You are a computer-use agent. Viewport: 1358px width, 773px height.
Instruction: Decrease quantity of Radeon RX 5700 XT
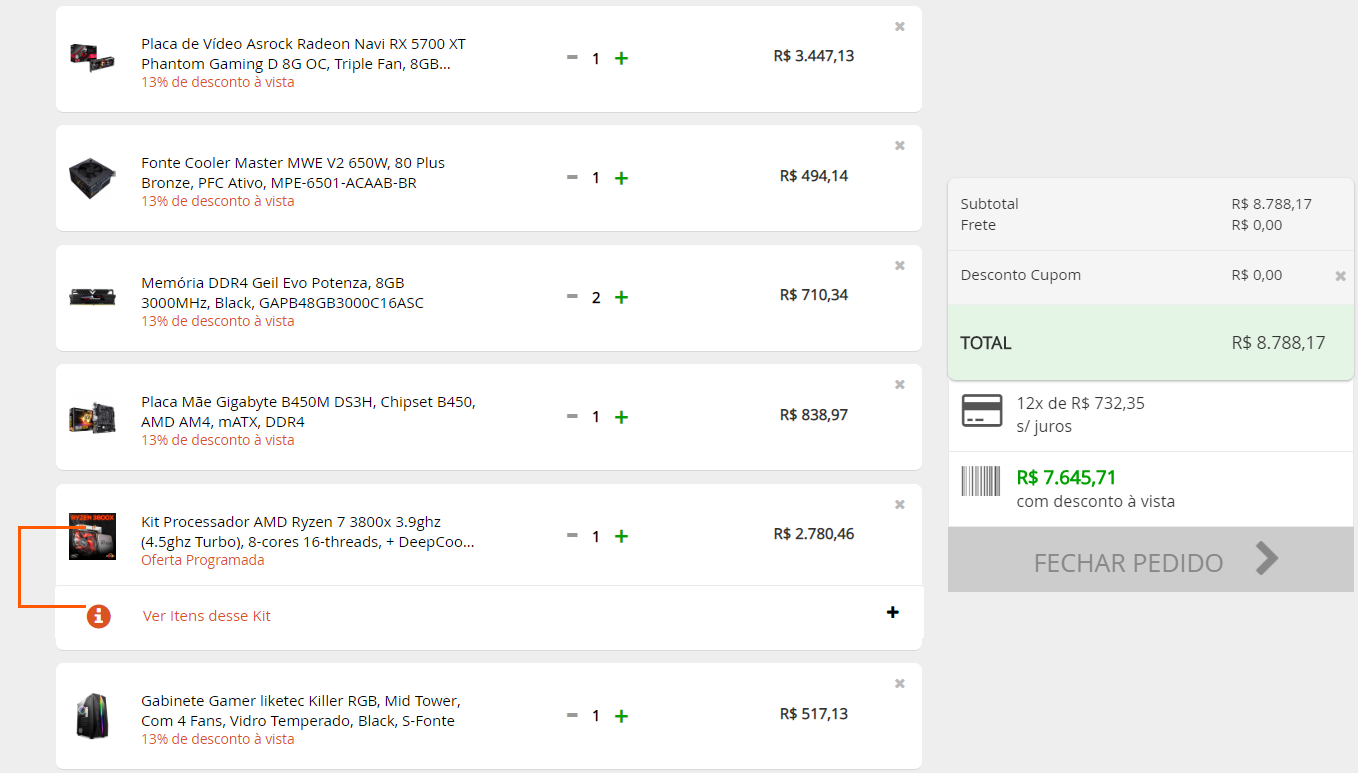pos(572,58)
